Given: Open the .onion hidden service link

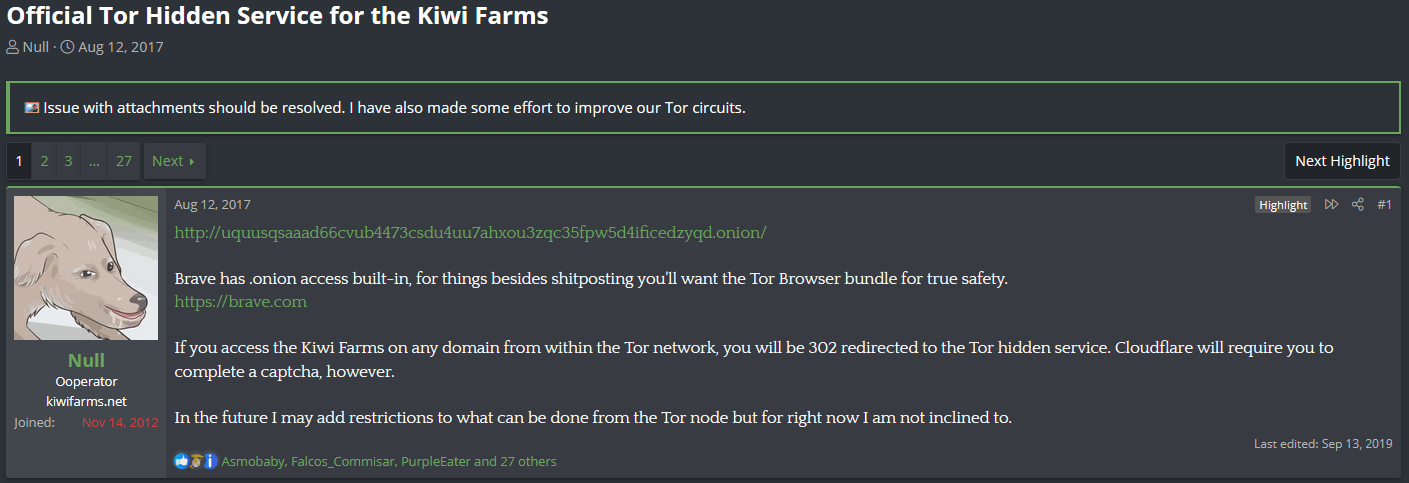Looking at the screenshot, I should tap(470, 232).
